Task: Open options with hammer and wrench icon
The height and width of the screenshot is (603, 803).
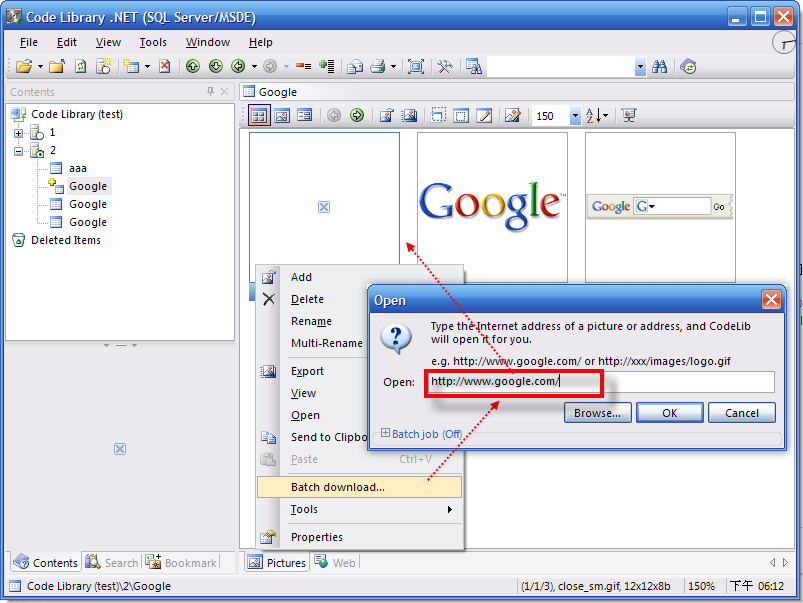Action: pos(445,67)
